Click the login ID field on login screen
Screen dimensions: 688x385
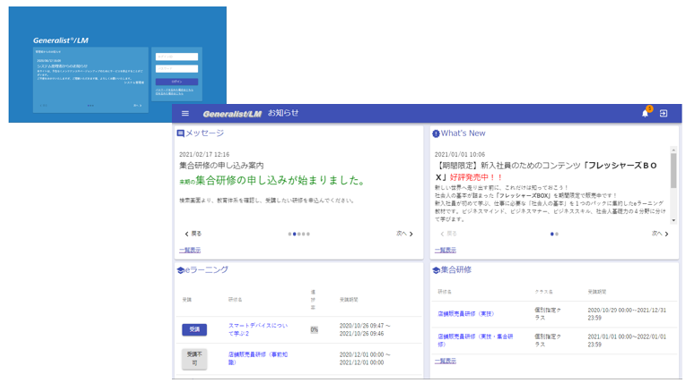click(177, 57)
